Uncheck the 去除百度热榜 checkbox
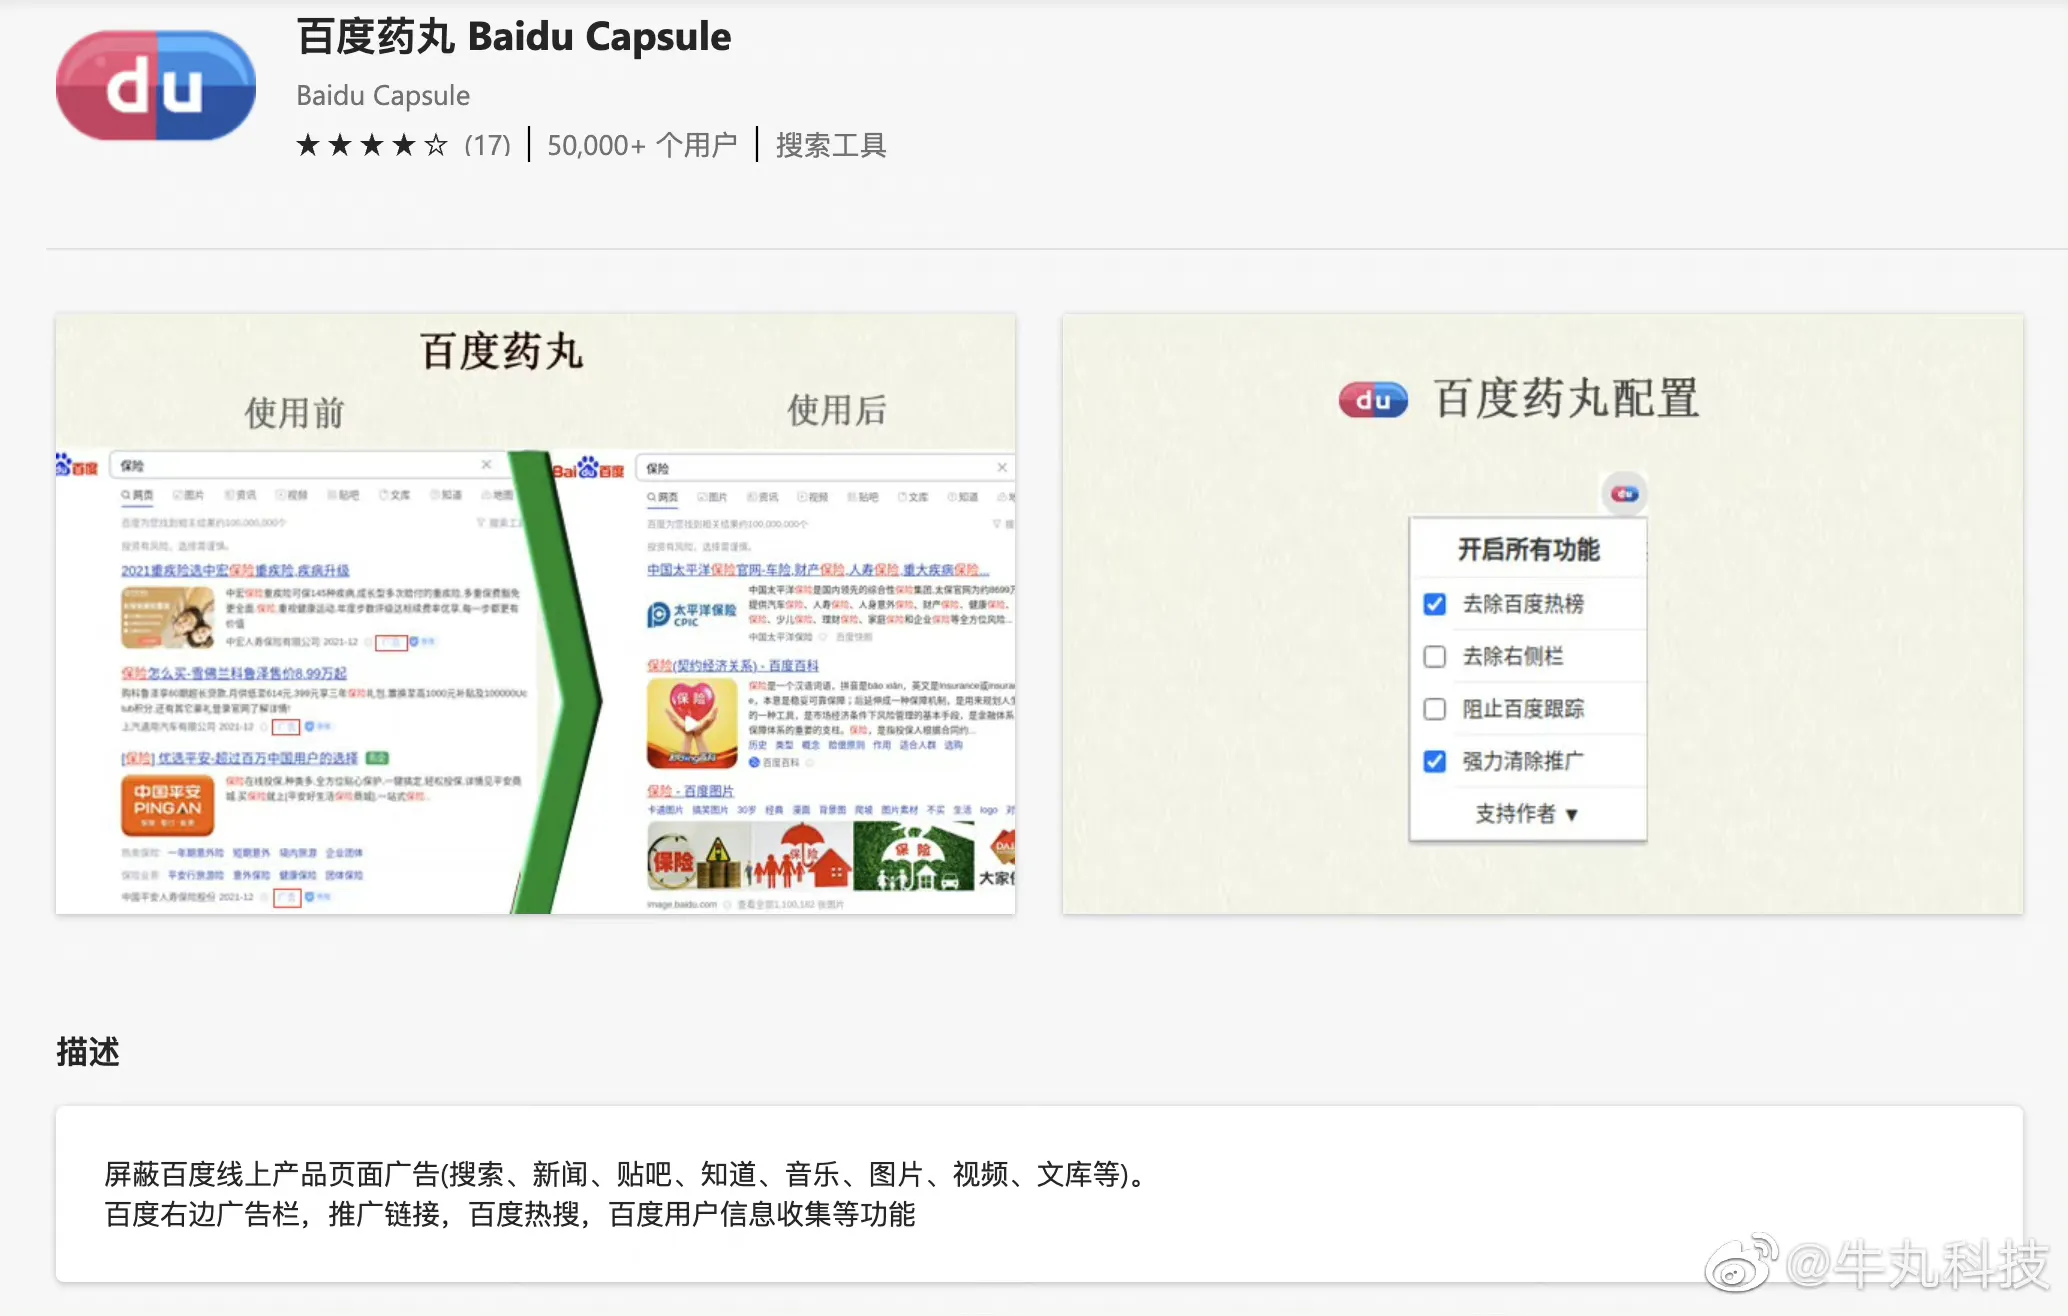This screenshot has height=1316, width=2068. click(1434, 604)
